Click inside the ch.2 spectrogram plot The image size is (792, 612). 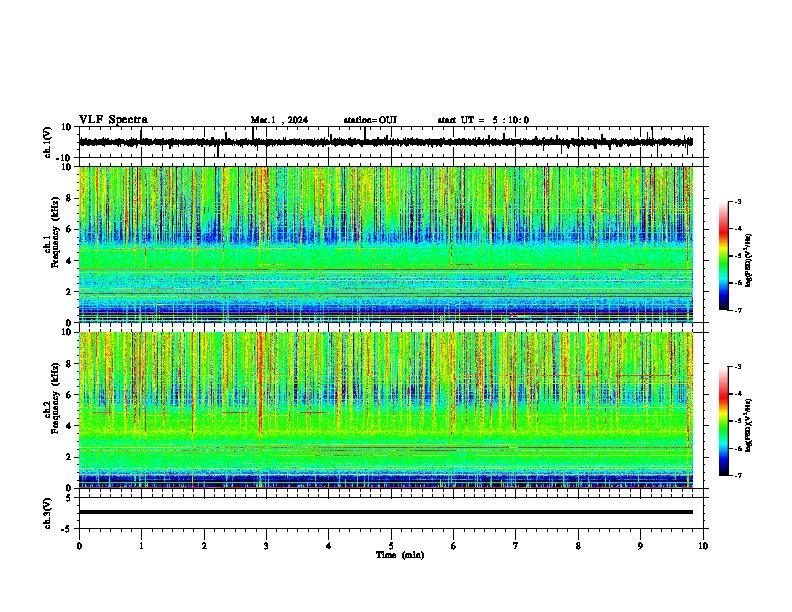click(386, 410)
